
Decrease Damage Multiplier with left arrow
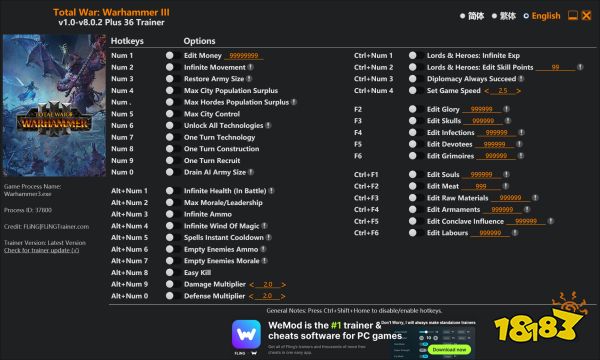click(x=251, y=285)
